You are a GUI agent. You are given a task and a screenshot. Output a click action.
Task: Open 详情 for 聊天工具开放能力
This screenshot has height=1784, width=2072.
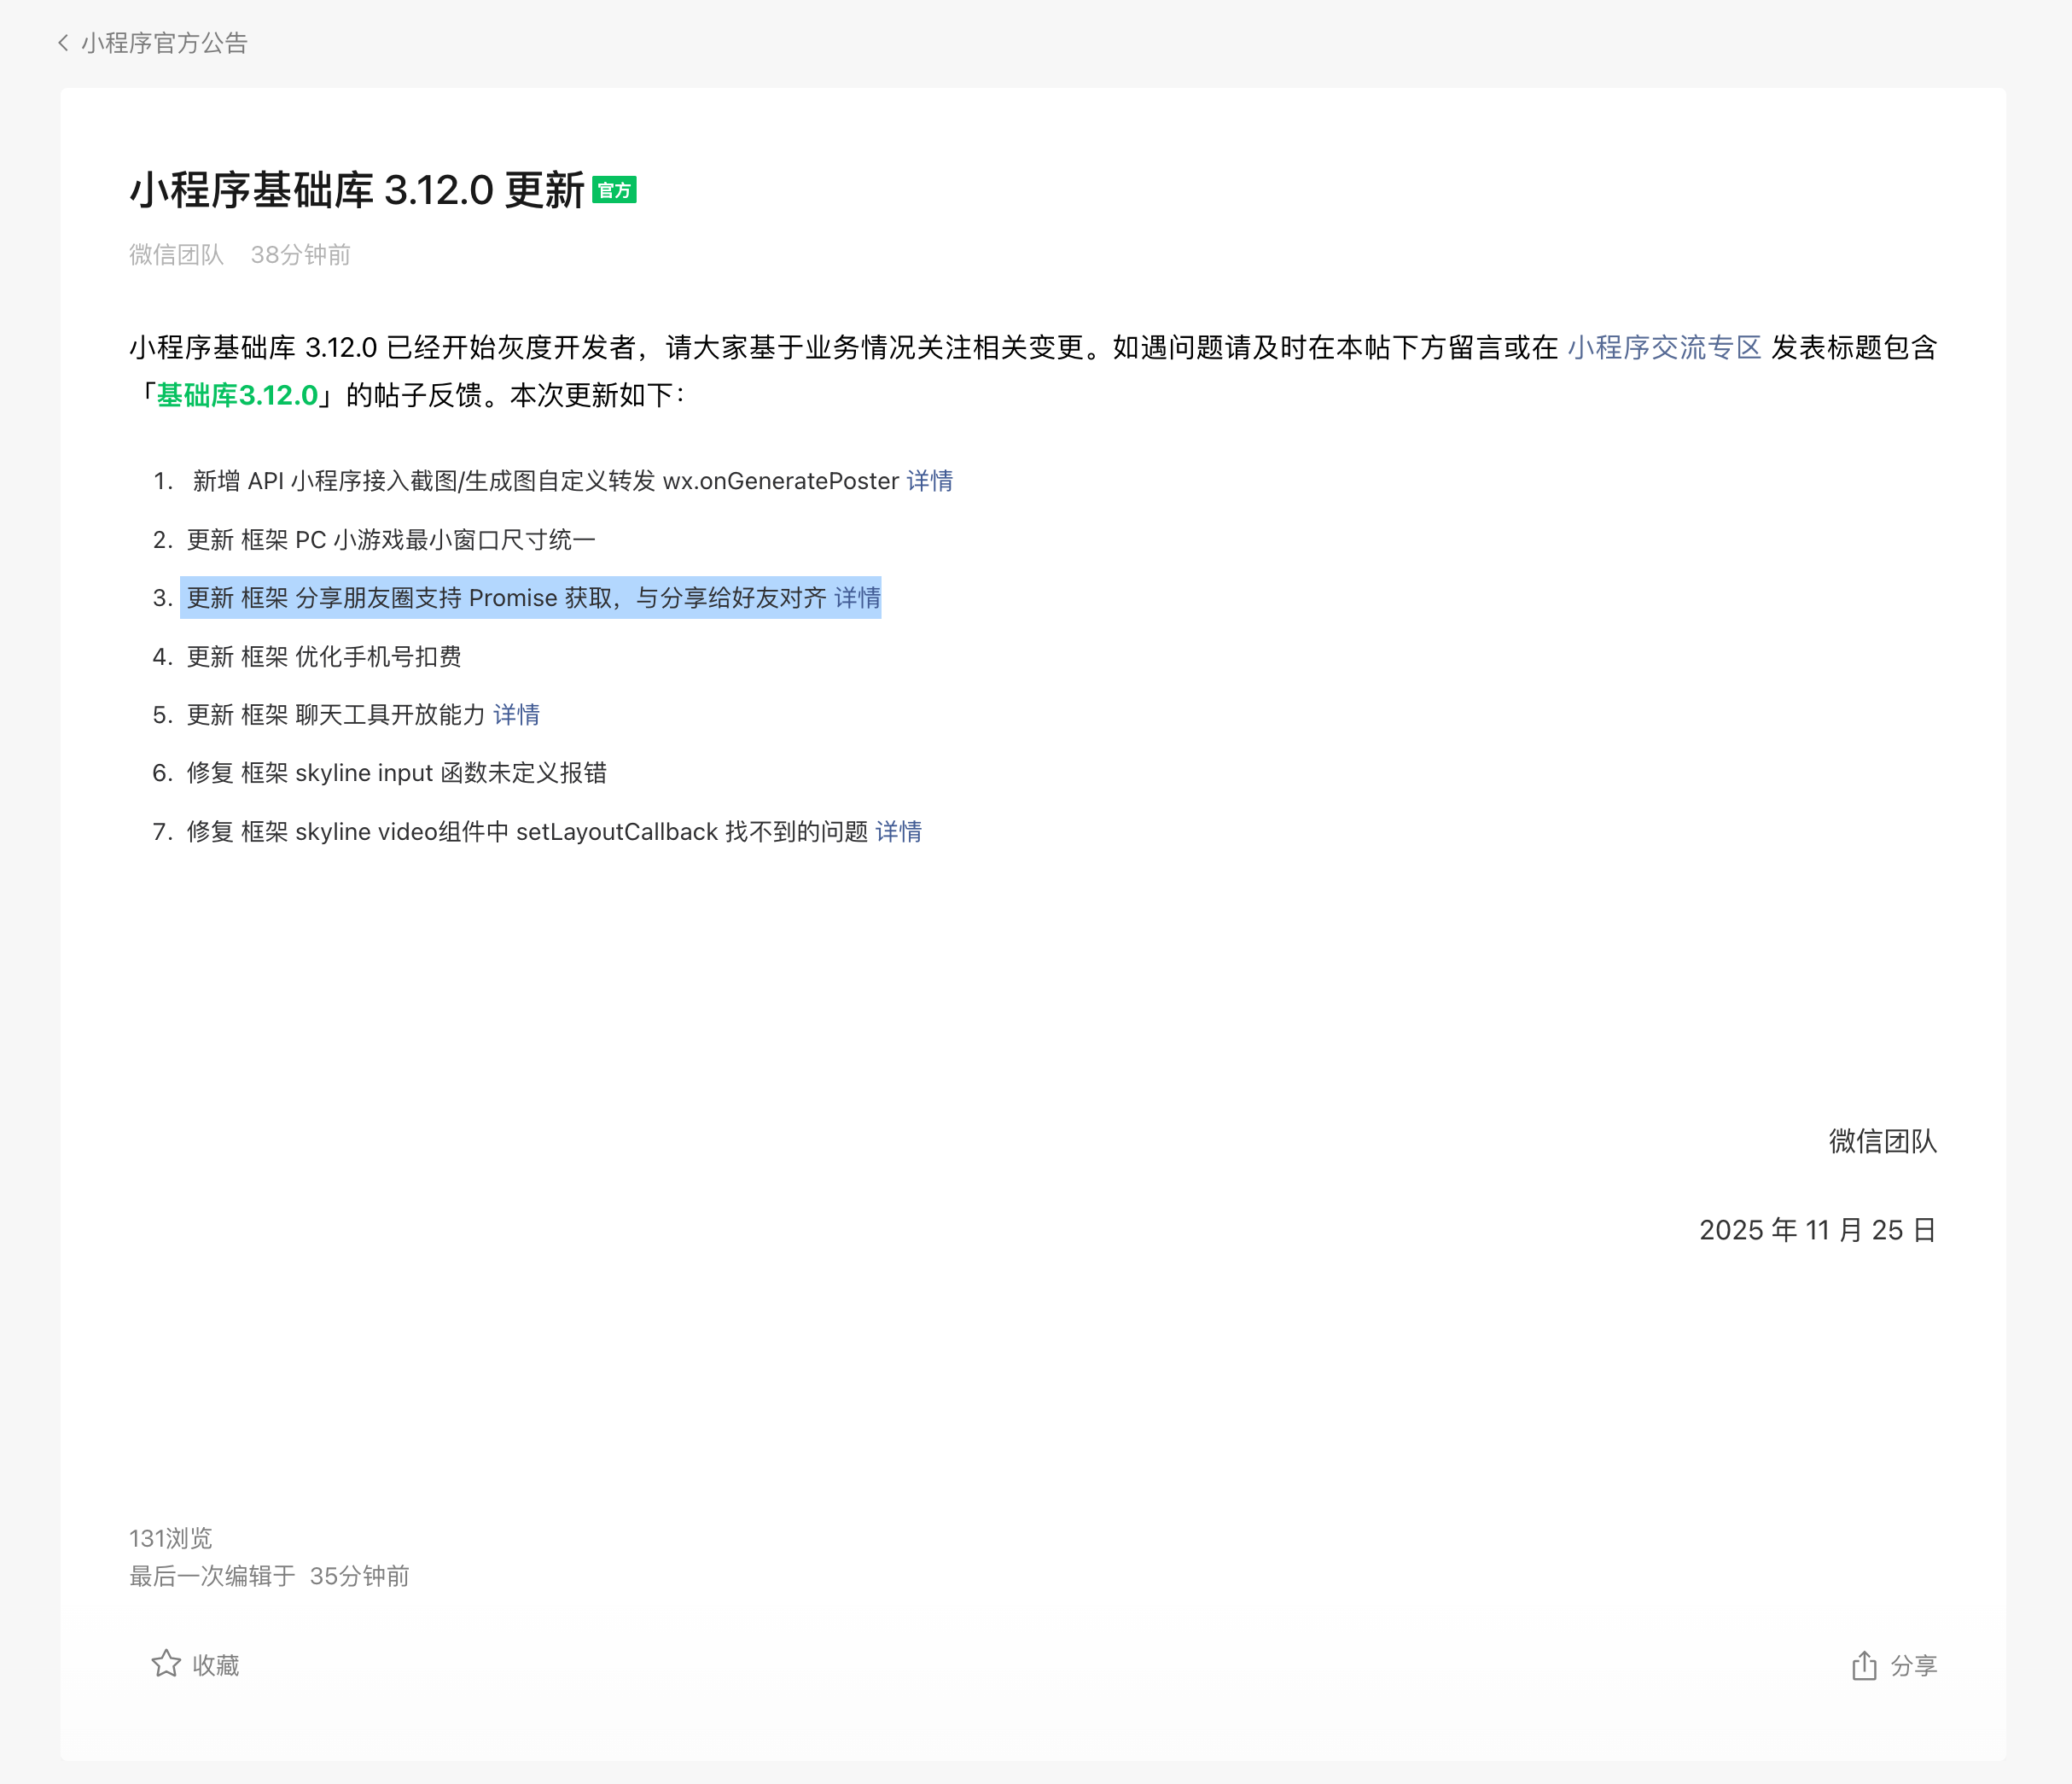click(x=516, y=714)
